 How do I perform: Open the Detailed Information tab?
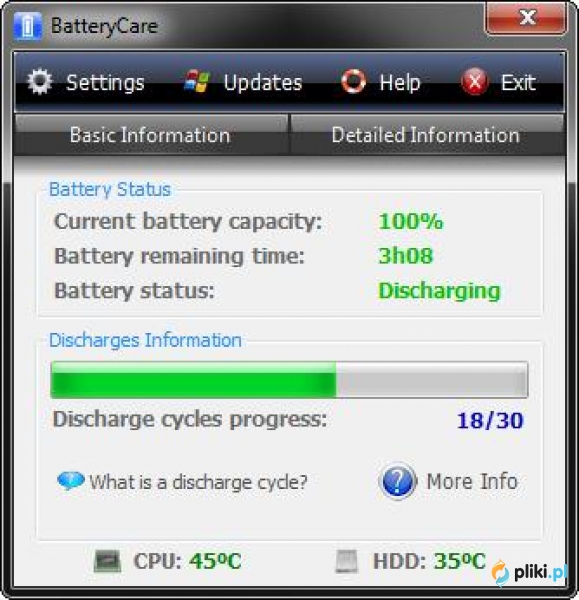pyautogui.click(x=427, y=135)
